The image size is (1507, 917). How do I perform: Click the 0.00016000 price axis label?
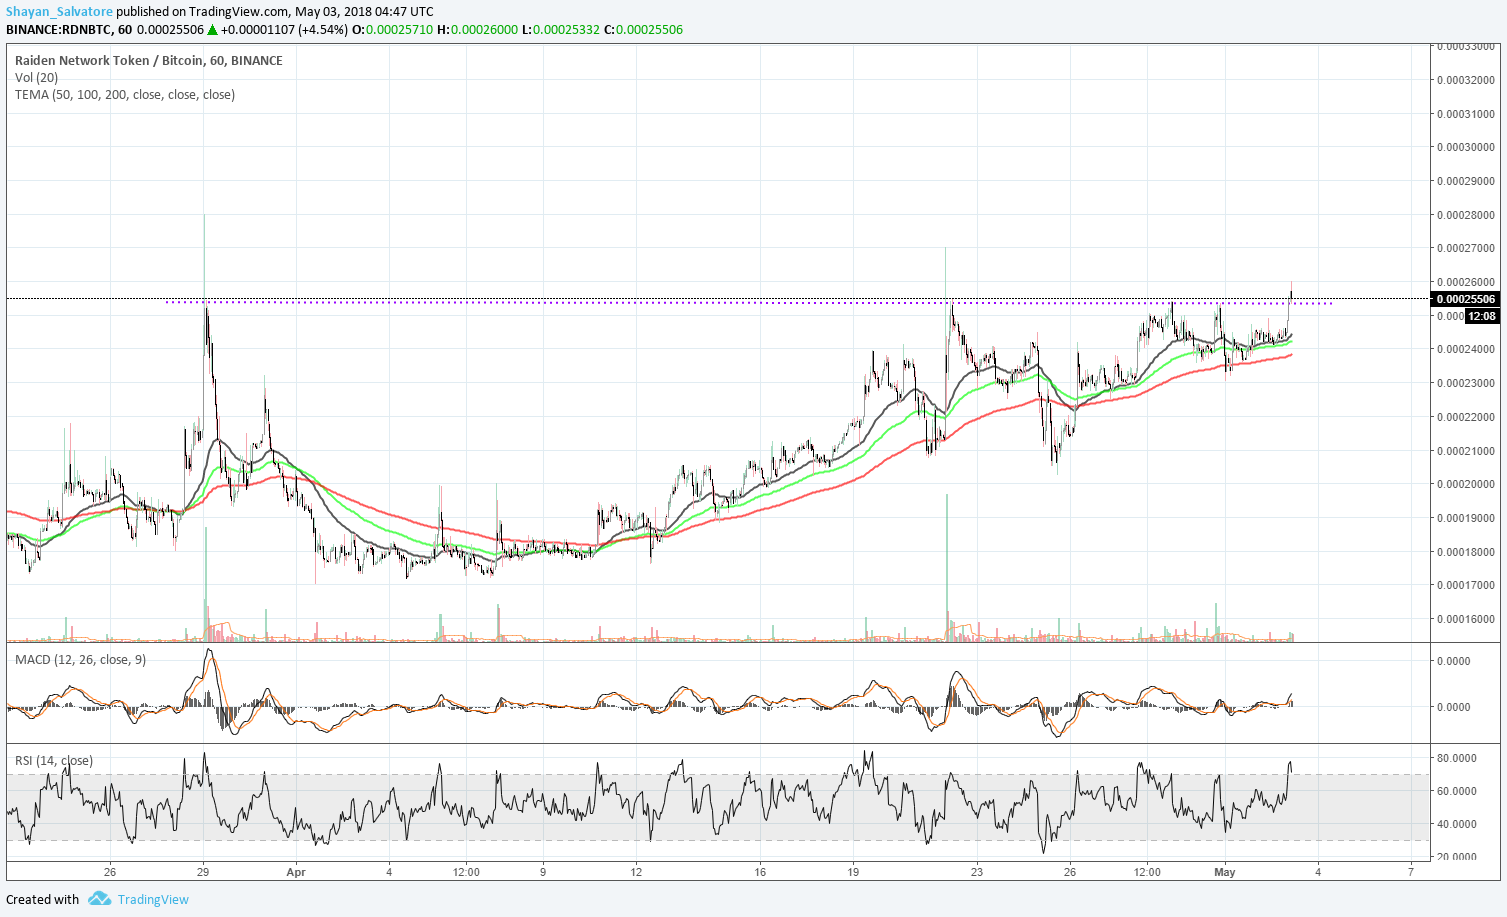click(x=1466, y=619)
